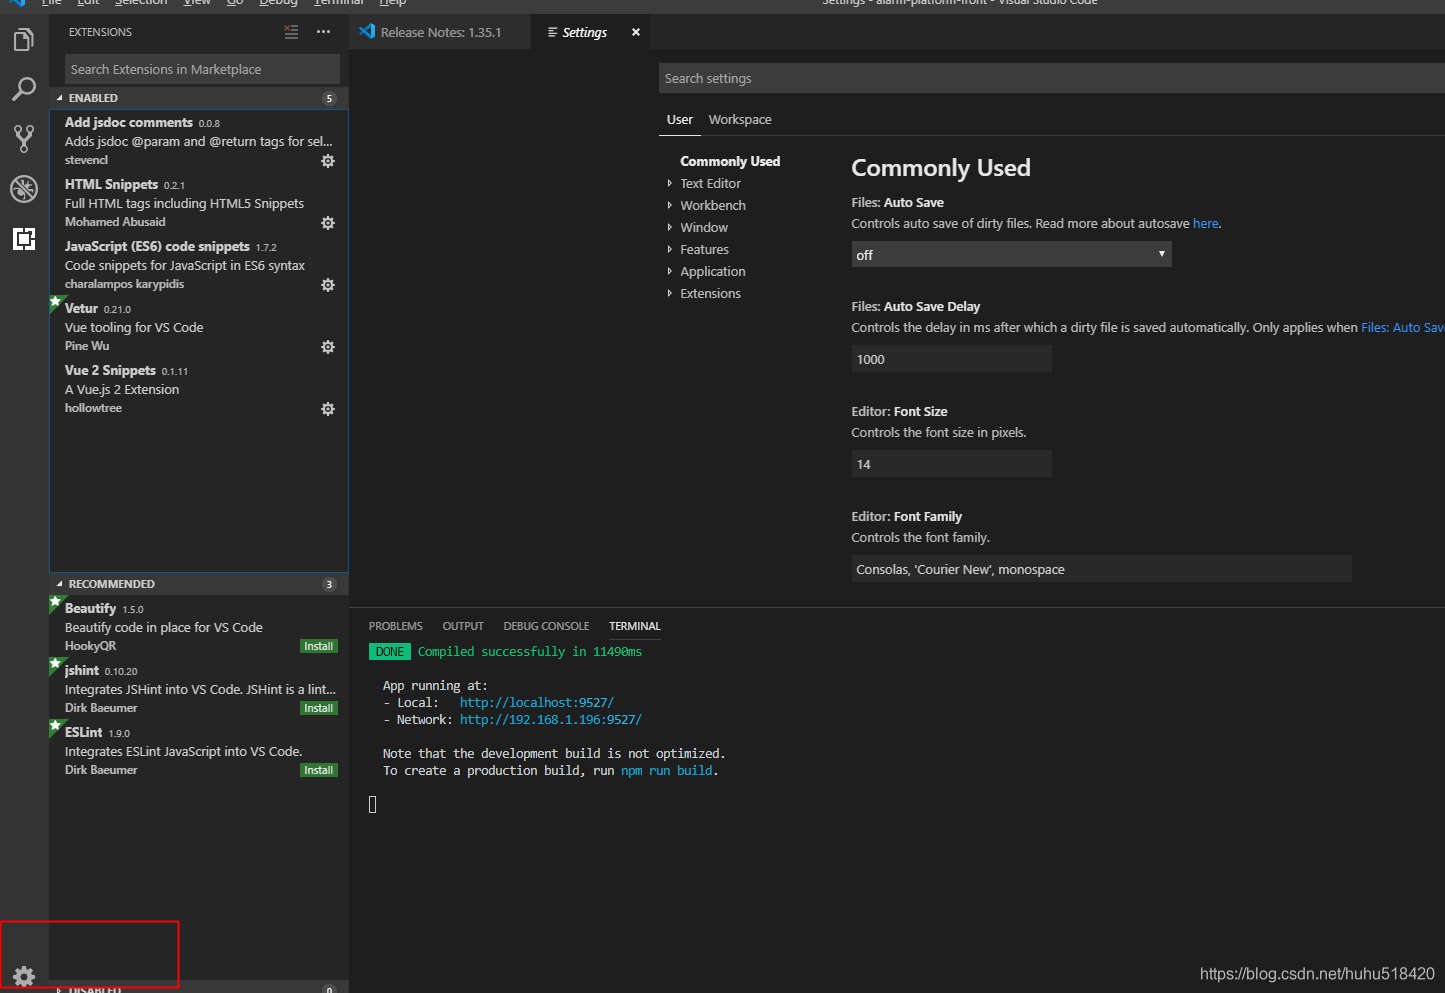The width and height of the screenshot is (1445, 993).
Task: Select the ESLint recommended extension title
Action: [x=84, y=732]
